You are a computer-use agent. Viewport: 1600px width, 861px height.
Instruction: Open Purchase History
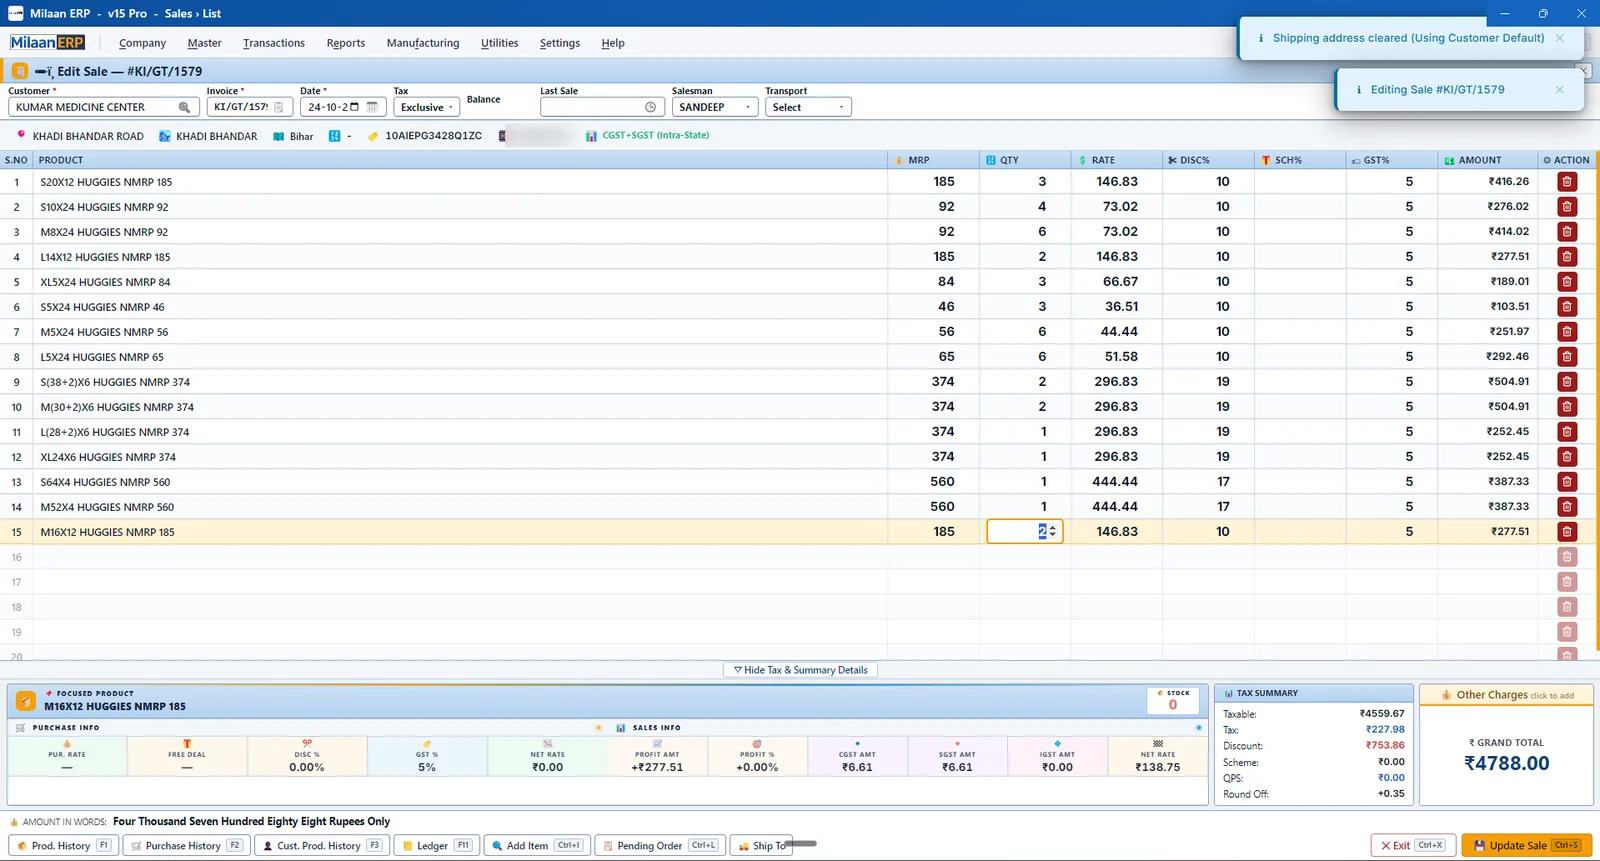186,845
